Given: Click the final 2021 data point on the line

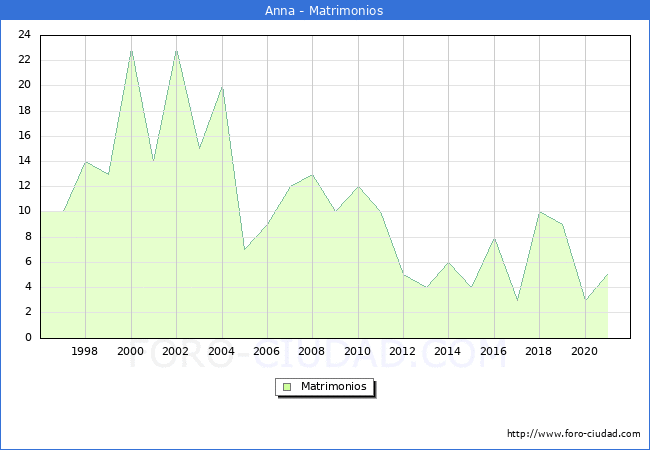Looking at the screenshot, I should click(607, 275).
